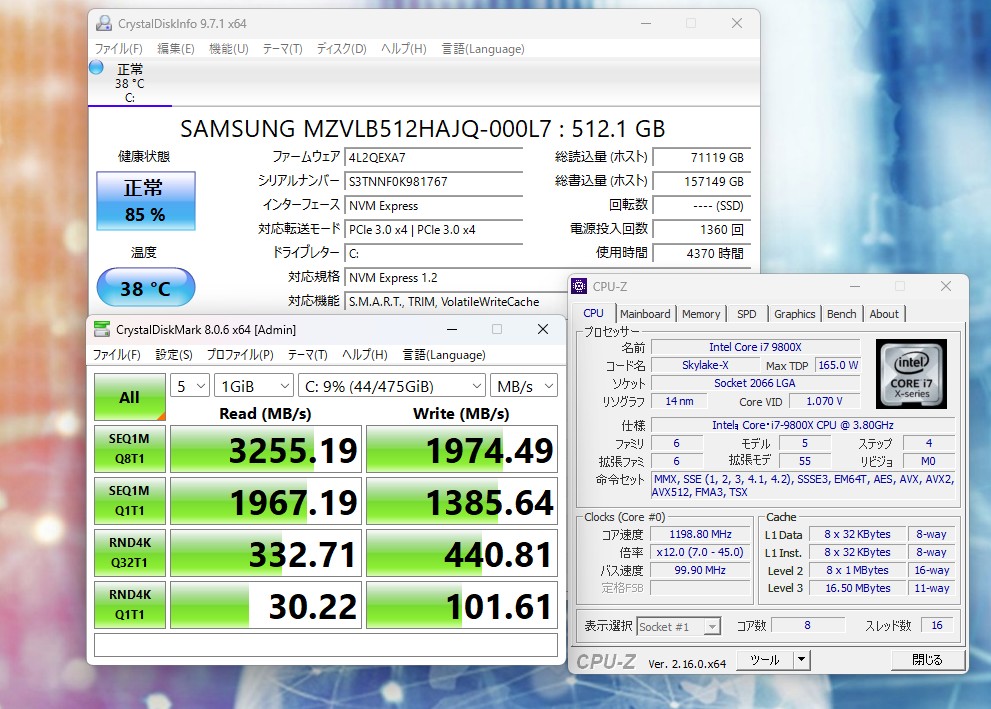Viewport: 991px width, 709px height.
Task: Click the CPU-Z title bar app icon
Action: click(579, 286)
